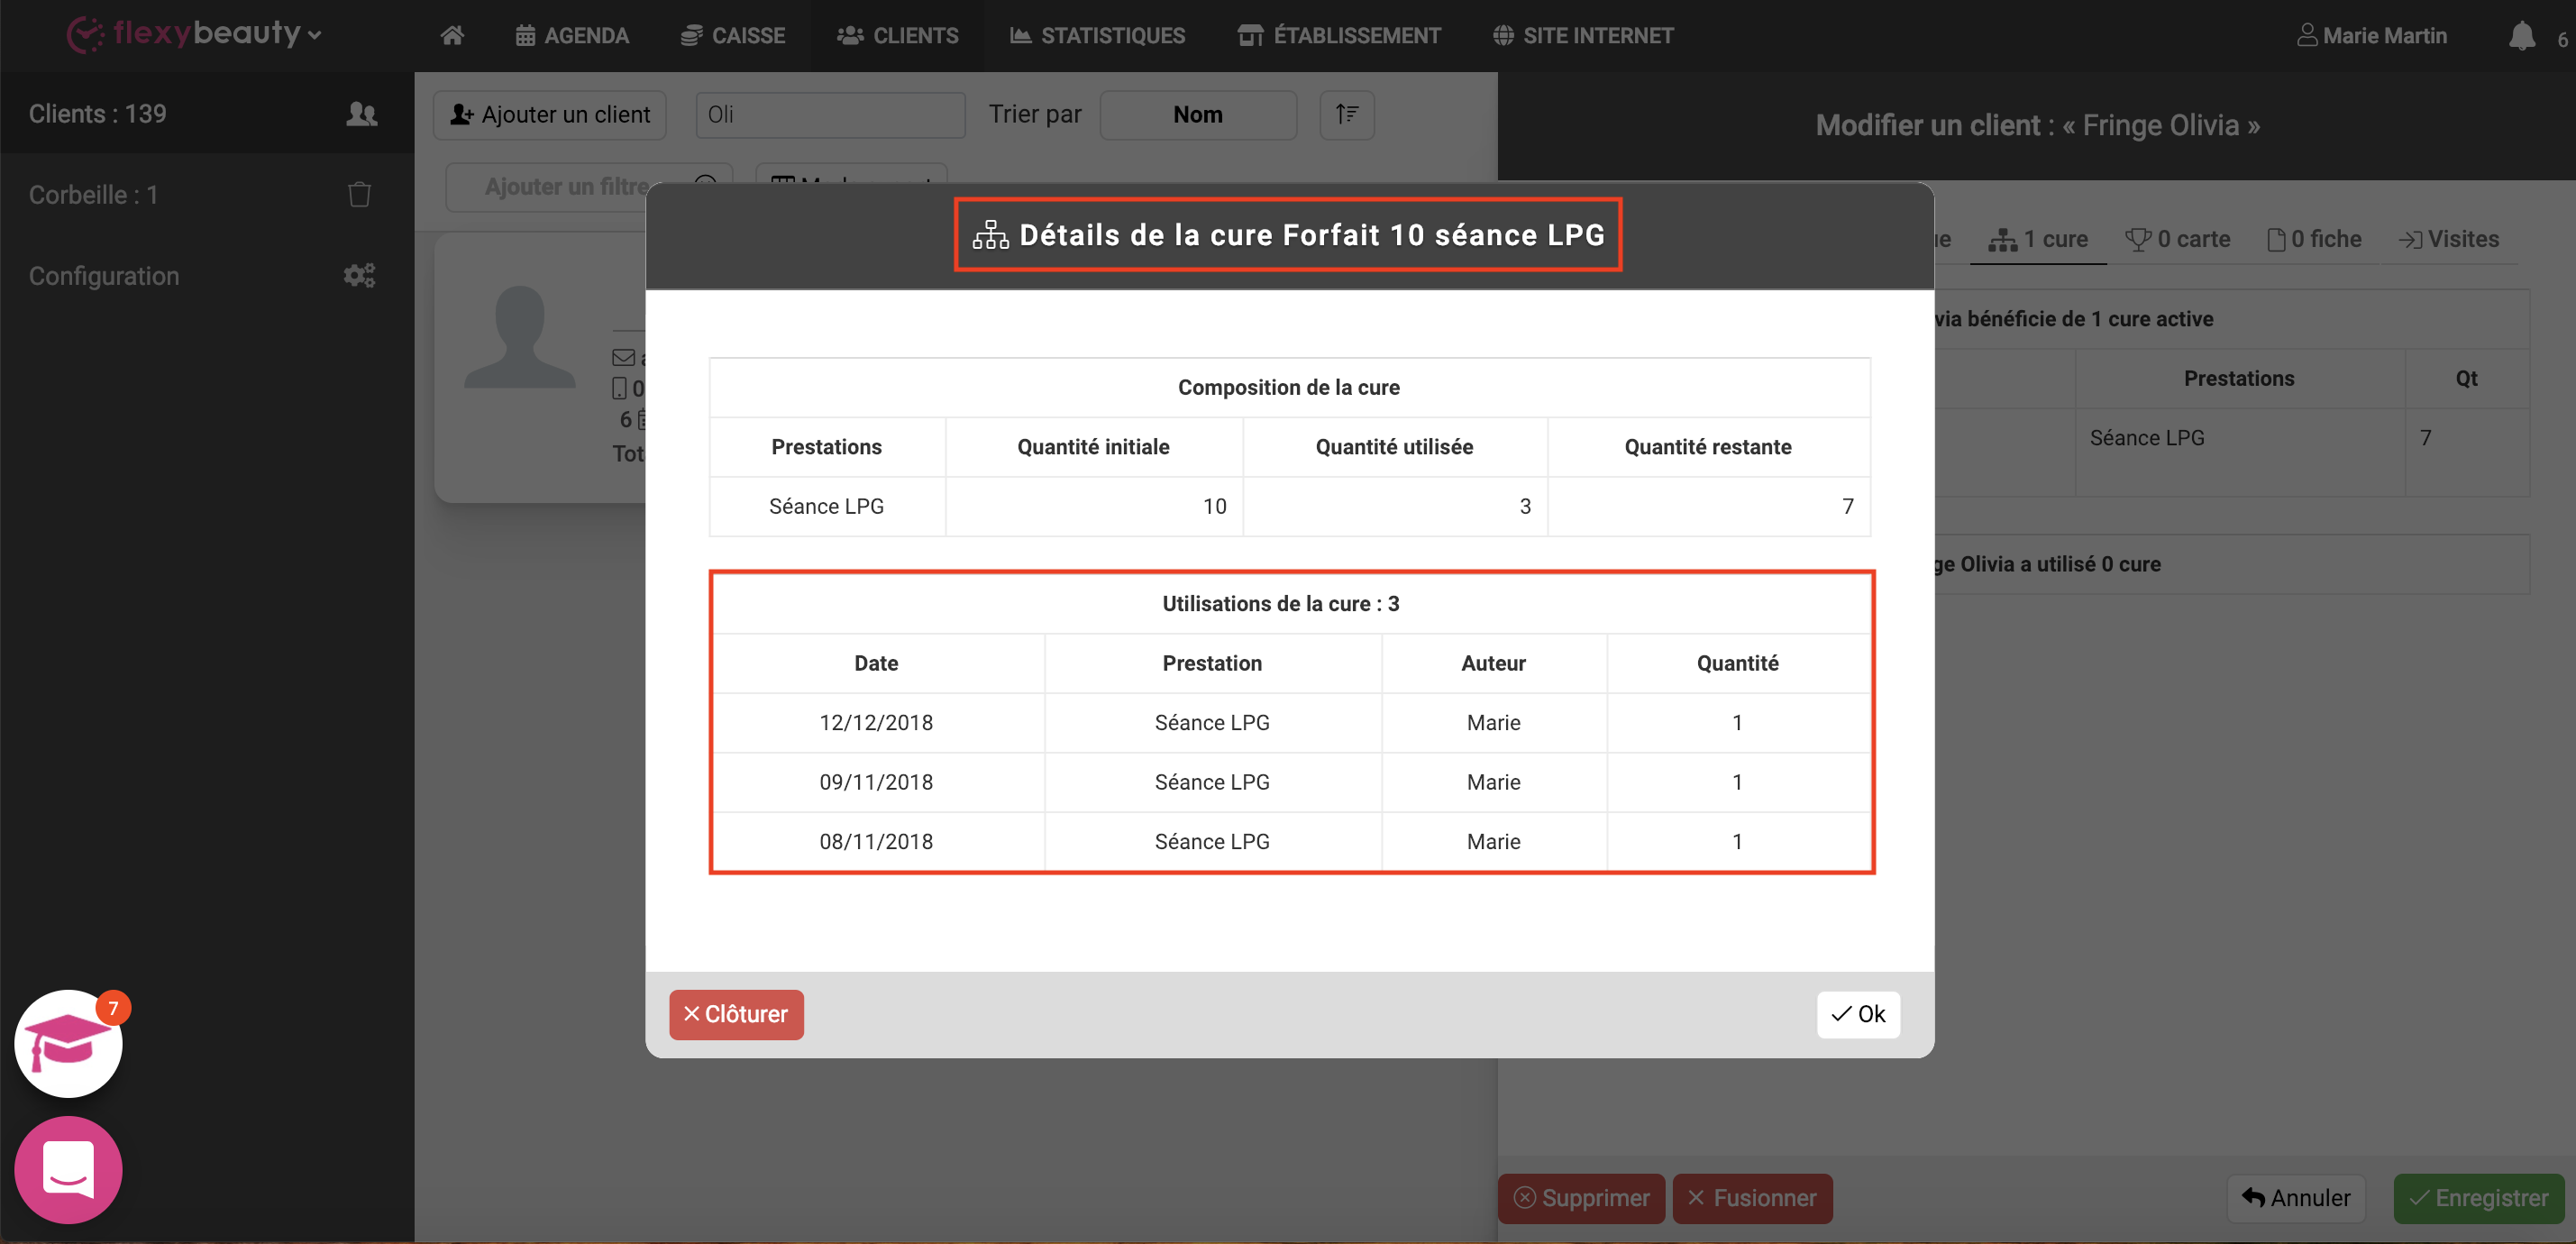
Task: Click the Quantité utilisée value 3
Action: 1395,506
